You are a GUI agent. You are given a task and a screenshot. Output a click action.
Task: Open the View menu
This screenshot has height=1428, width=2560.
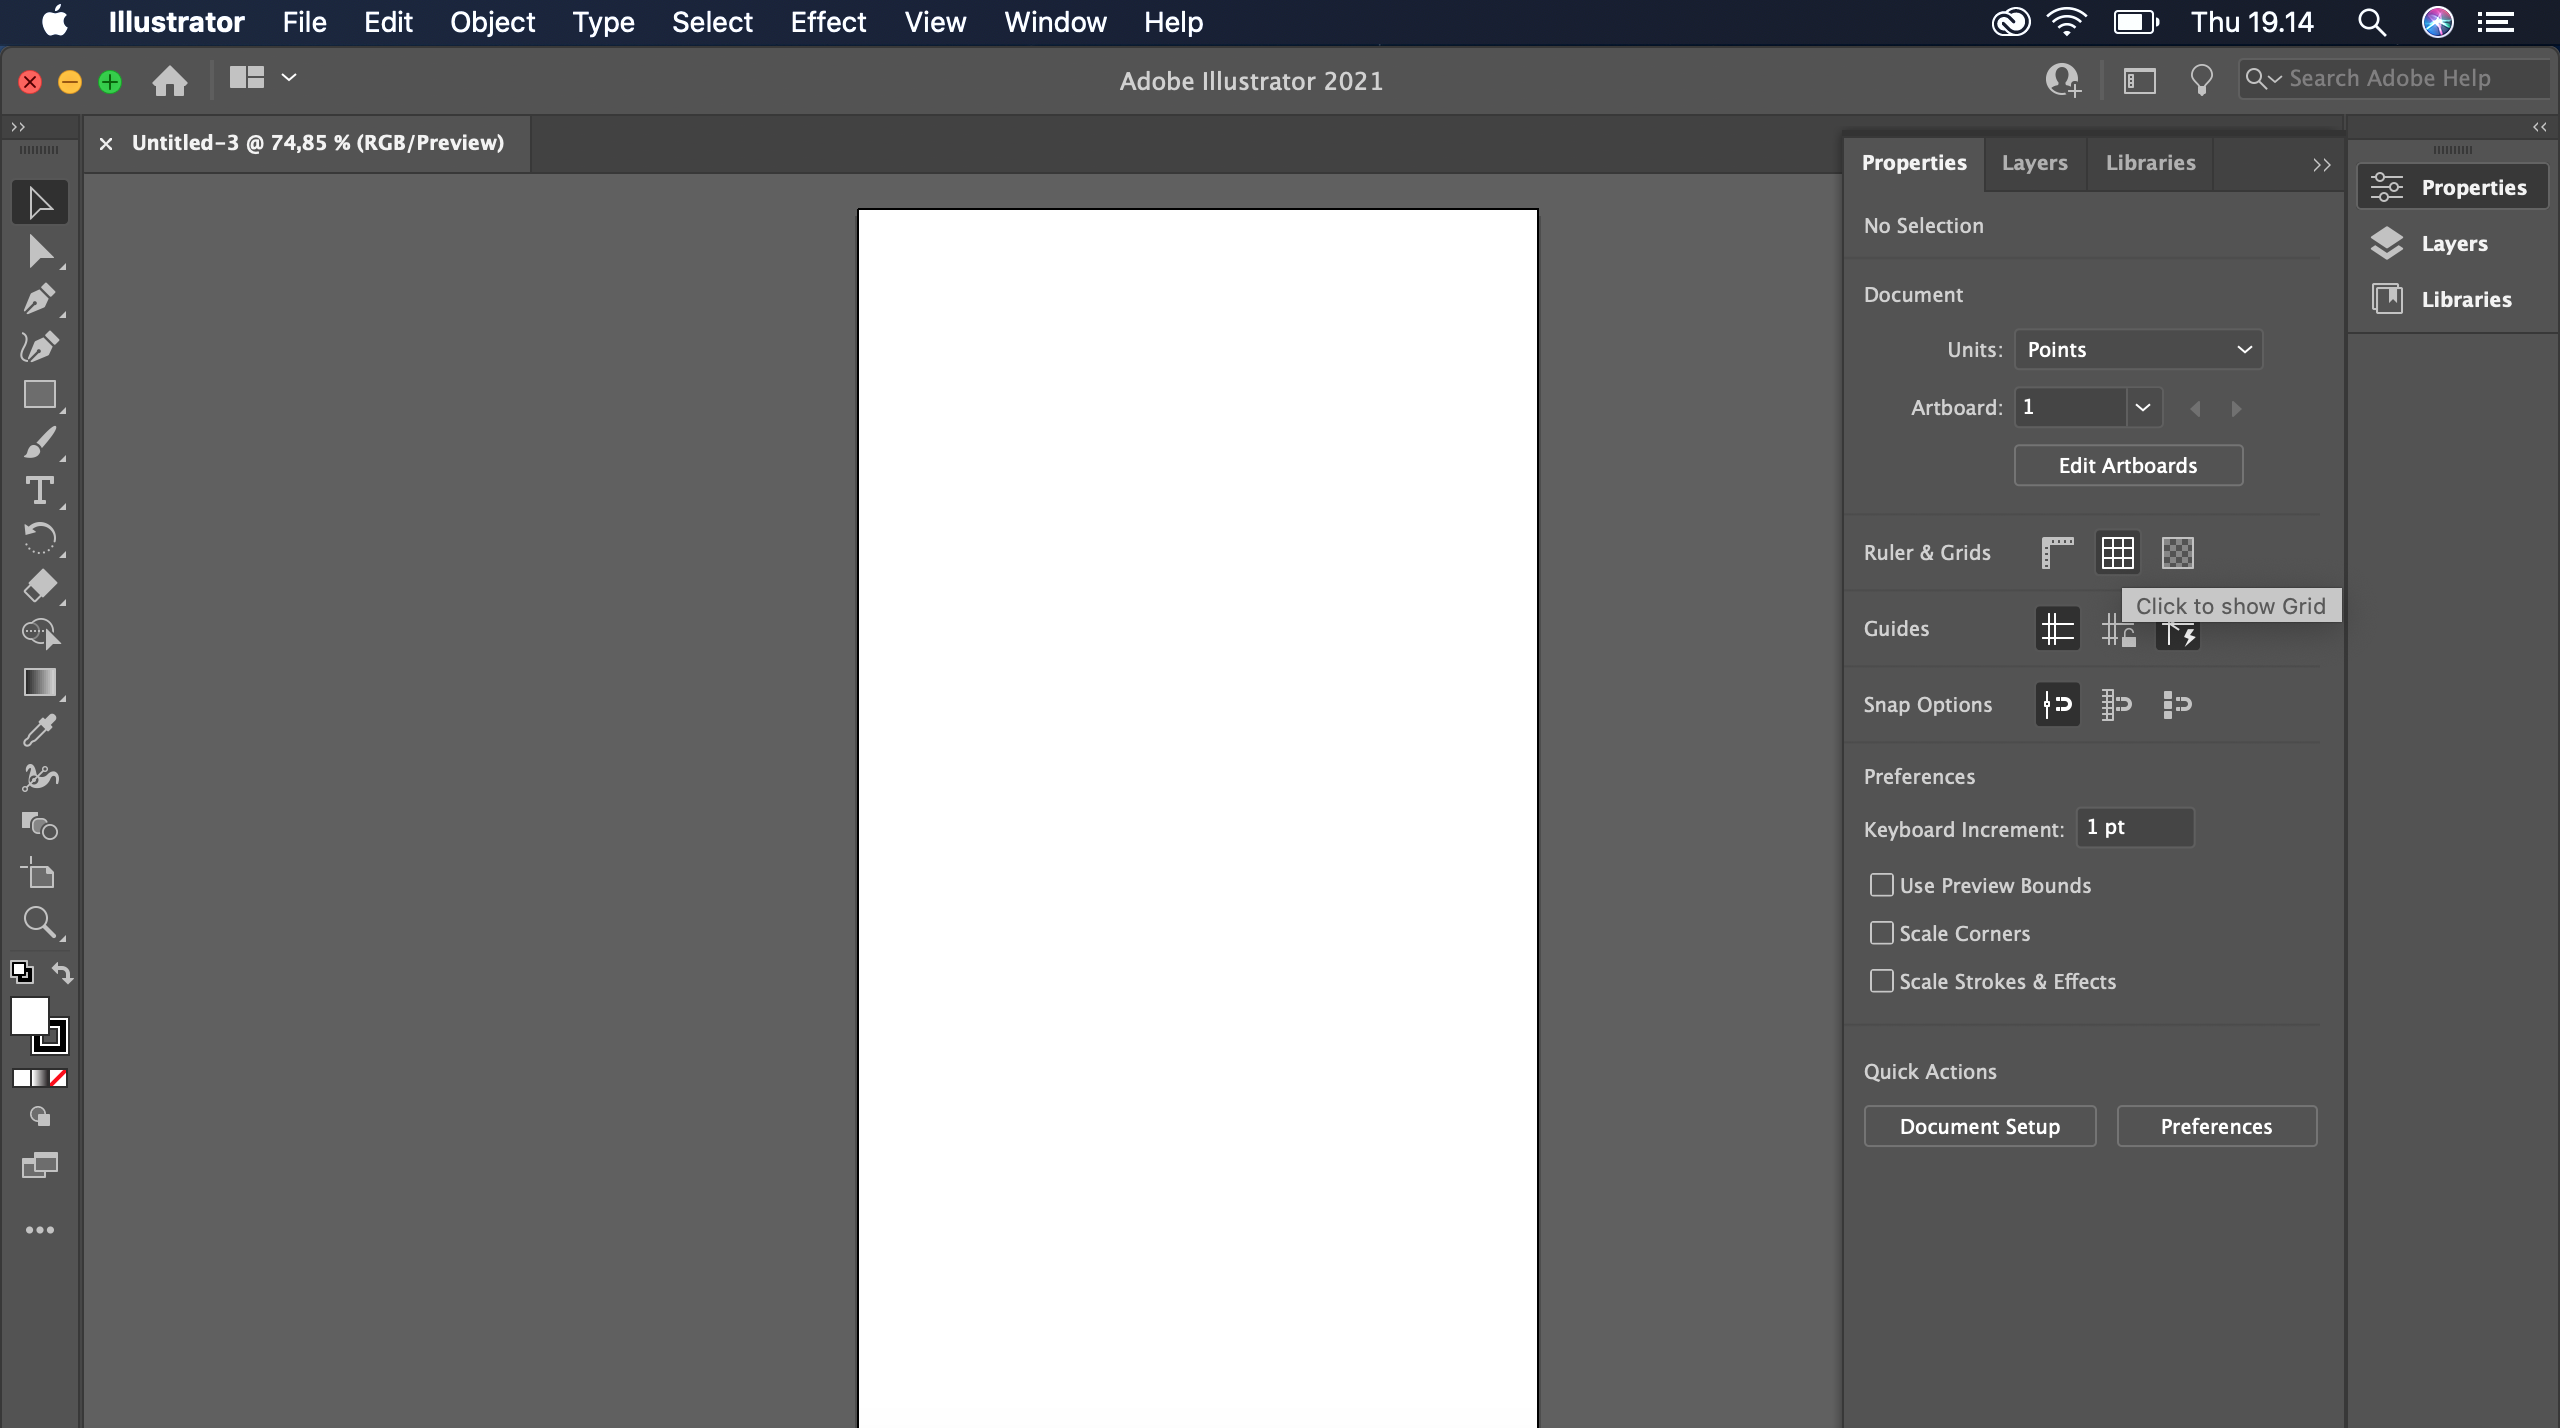[x=935, y=22]
